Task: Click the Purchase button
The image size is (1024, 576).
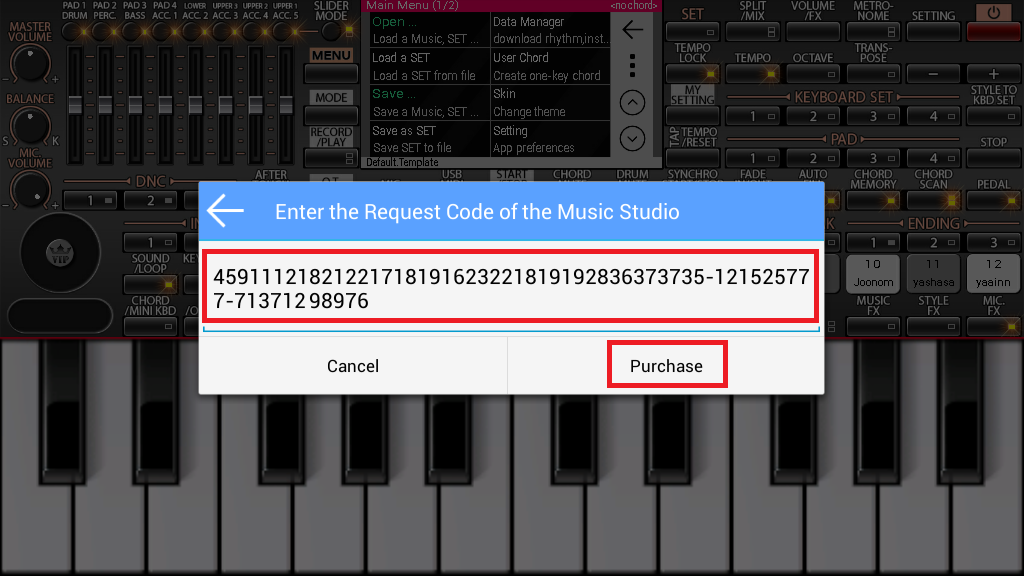Action: tap(666, 366)
